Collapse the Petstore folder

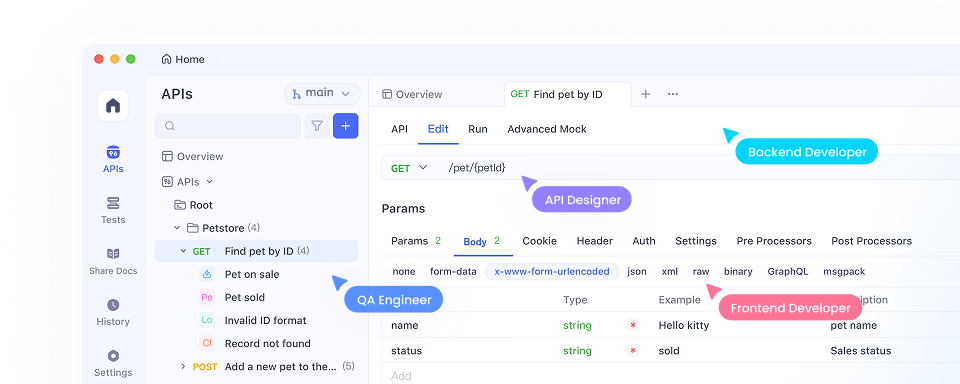pos(177,228)
